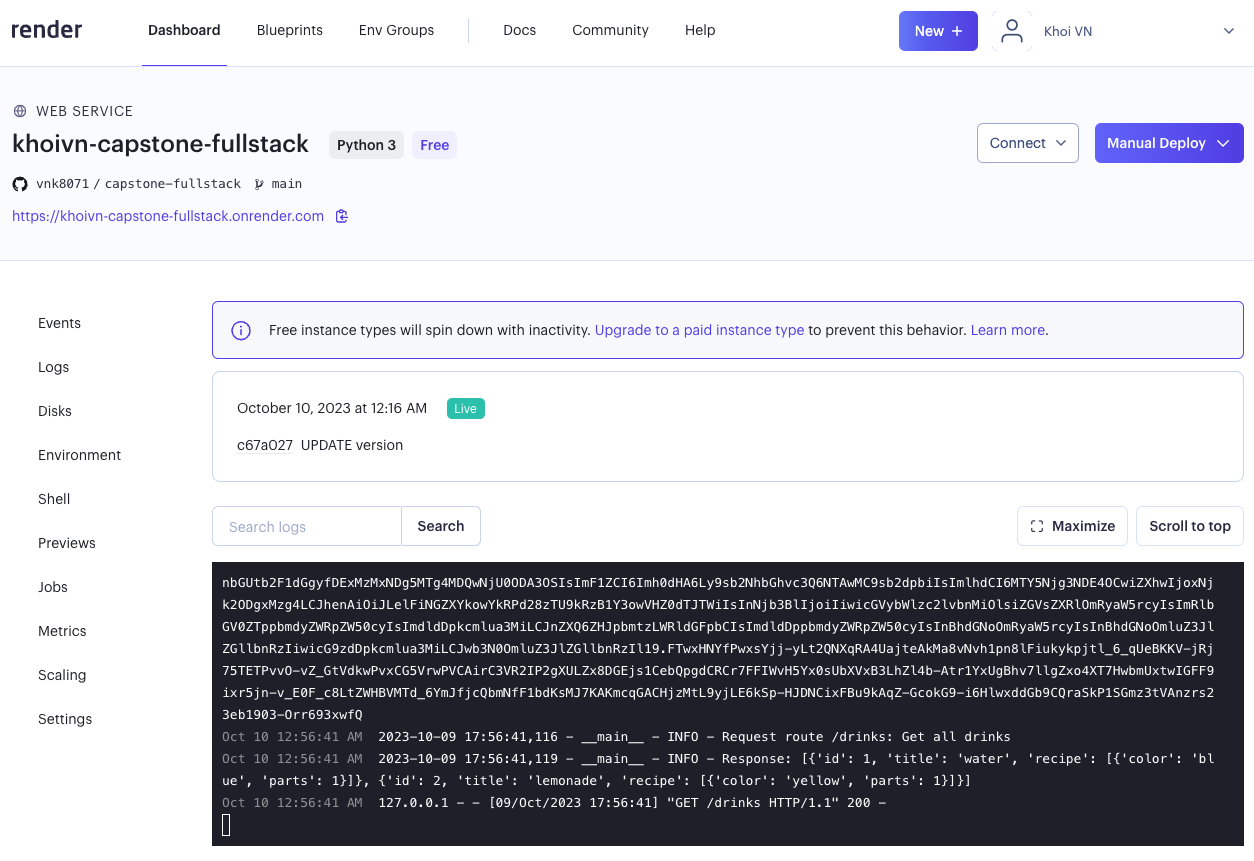
Task: Select Logs in the sidebar
Action: (x=53, y=367)
